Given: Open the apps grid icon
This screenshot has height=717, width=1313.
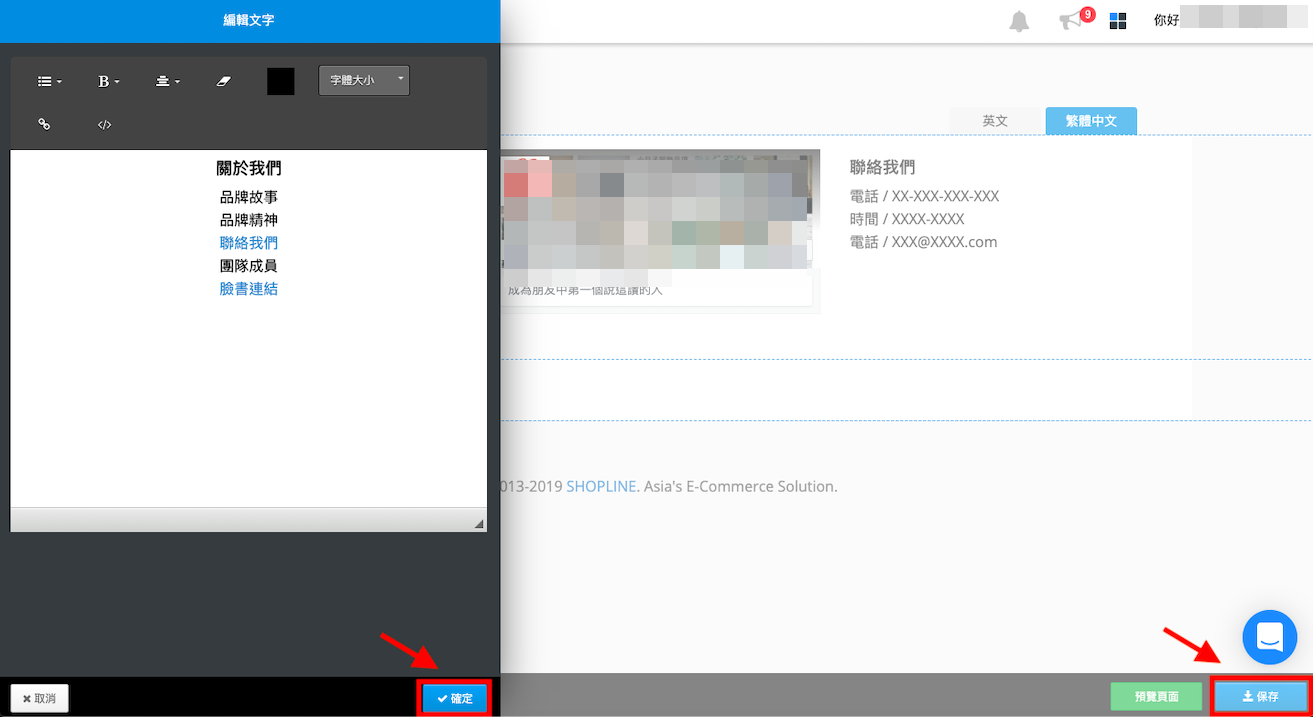Looking at the screenshot, I should (x=1118, y=21).
